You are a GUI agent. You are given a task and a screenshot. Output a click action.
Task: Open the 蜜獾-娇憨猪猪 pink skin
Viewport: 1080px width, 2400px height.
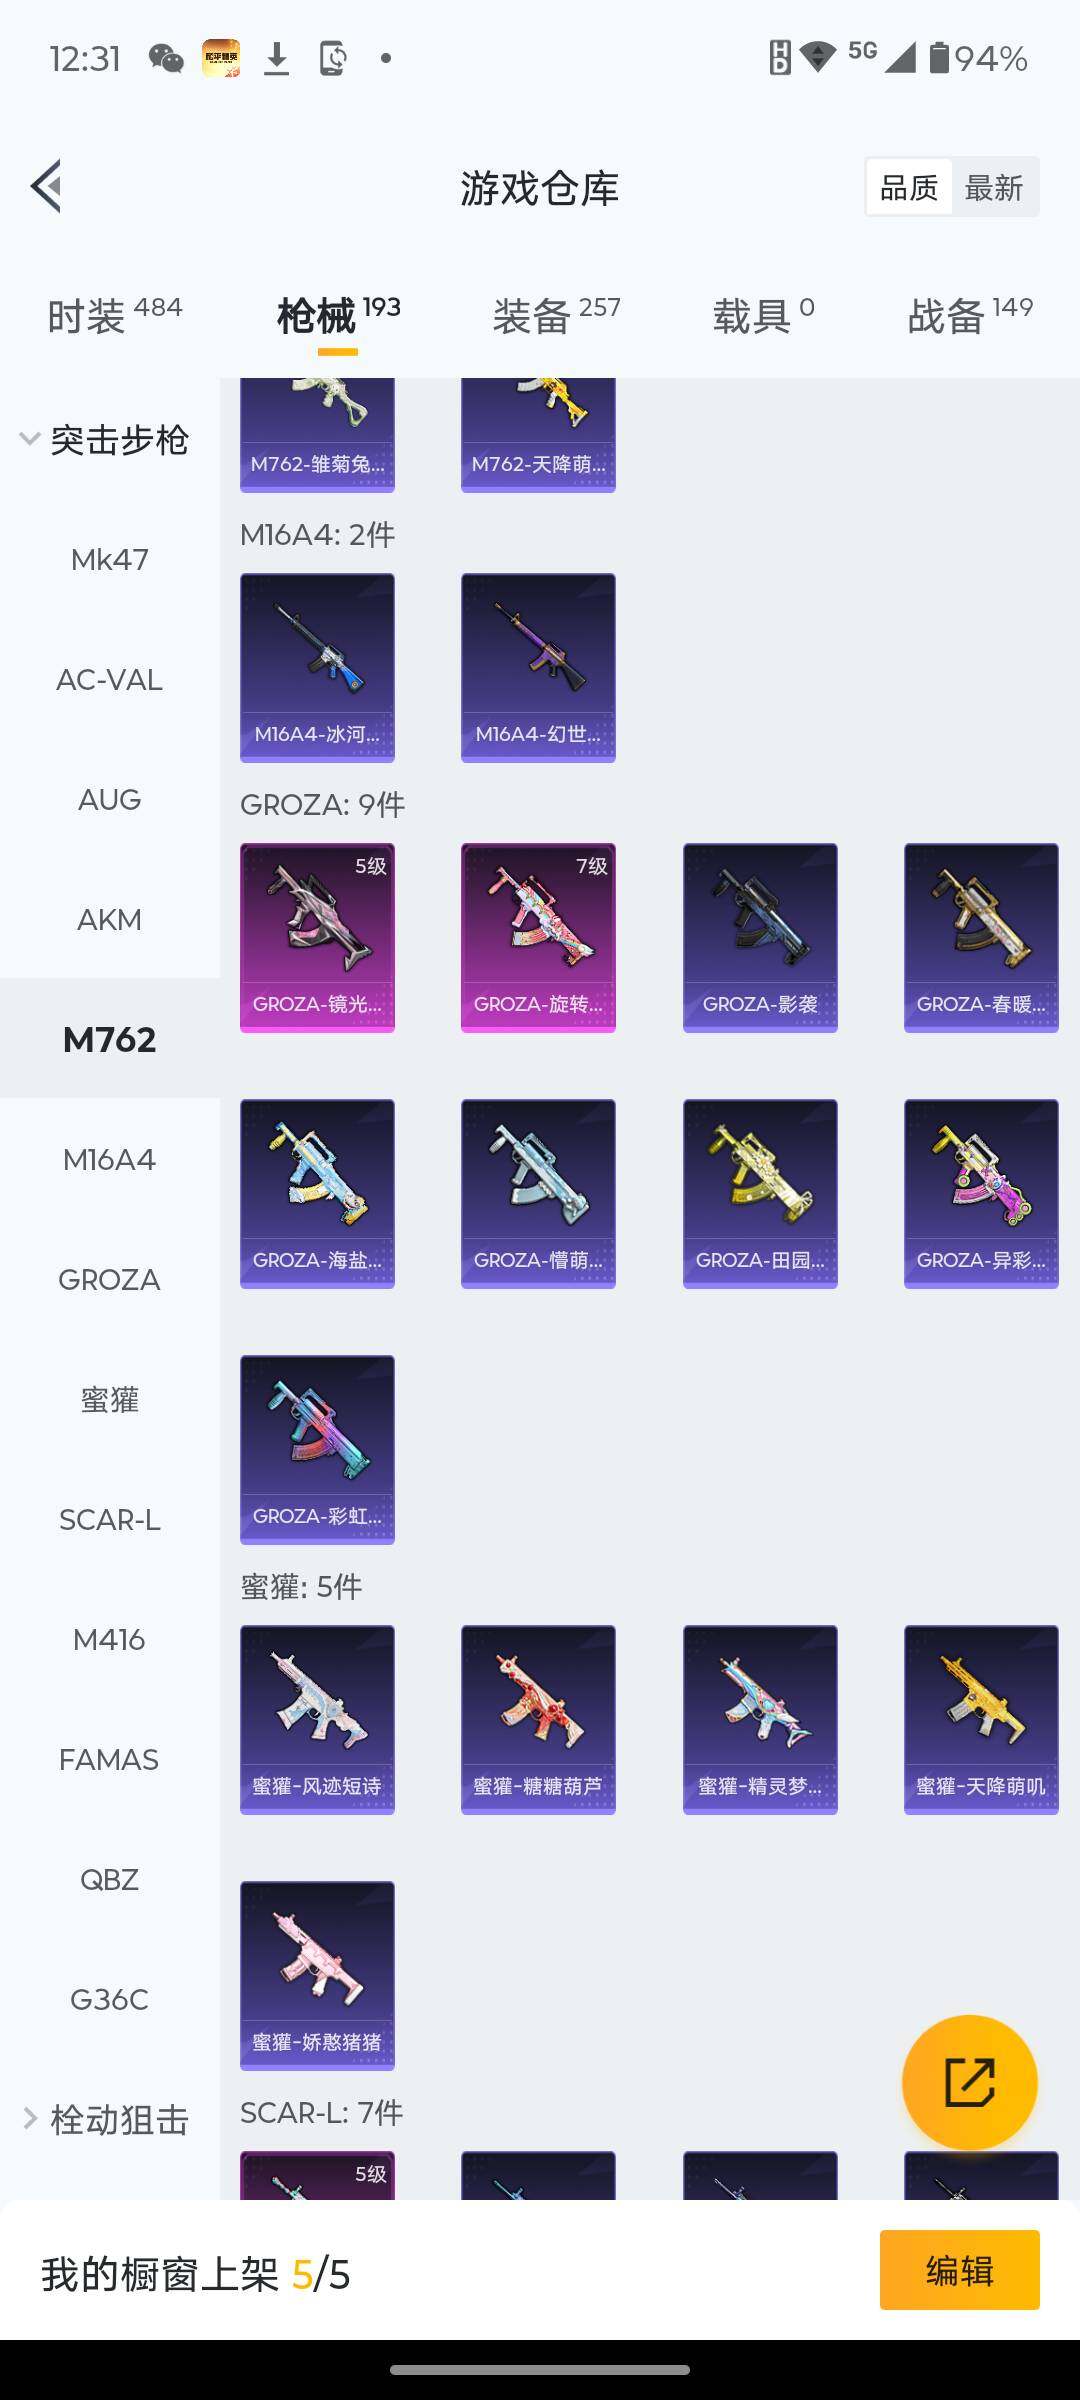pyautogui.click(x=317, y=1975)
